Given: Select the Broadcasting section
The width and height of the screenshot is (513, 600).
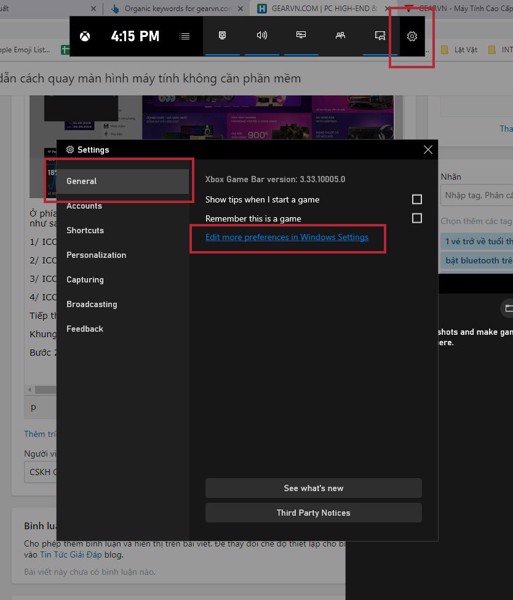Looking at the screenshot, I should (x=92, y=304).
